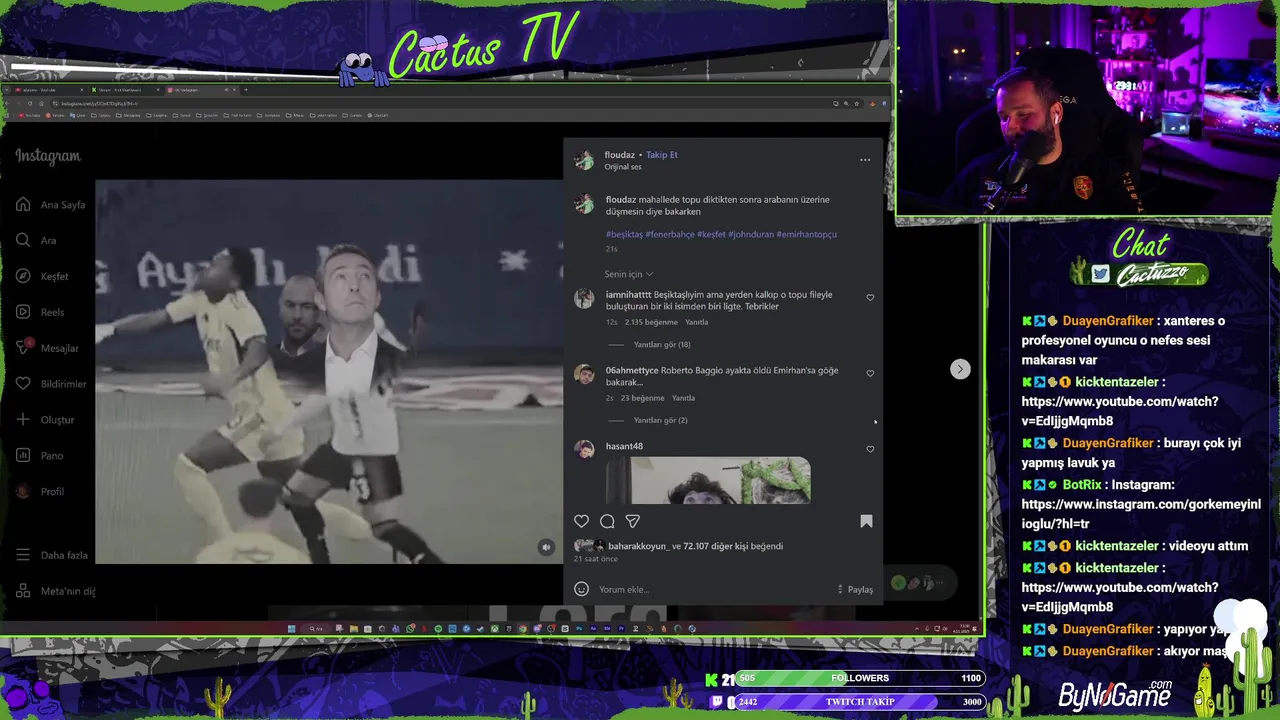Click Oluştur to create a post
Screen dimensions: 1280x720
pos(45,420)
